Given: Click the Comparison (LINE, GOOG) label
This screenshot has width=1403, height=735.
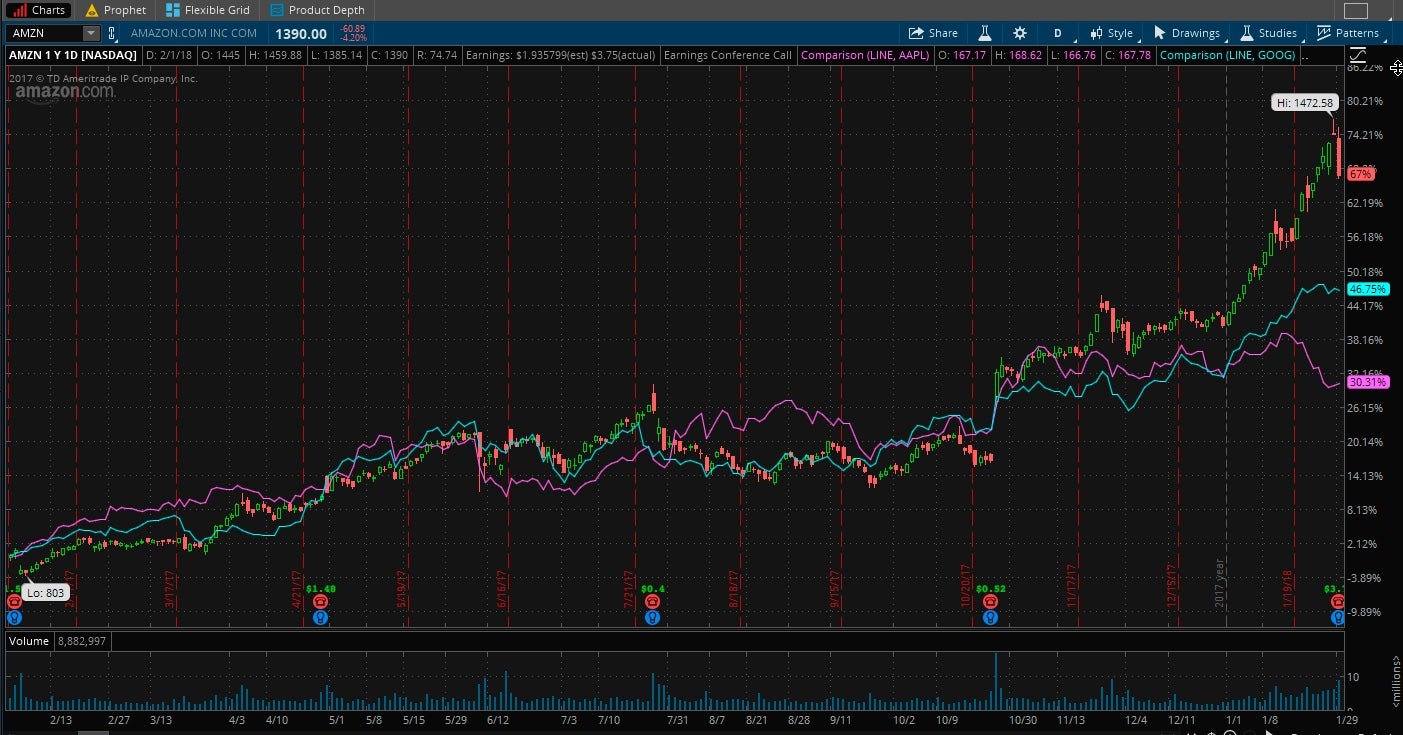Looking at the screenshot, I should coord(1229,55).
